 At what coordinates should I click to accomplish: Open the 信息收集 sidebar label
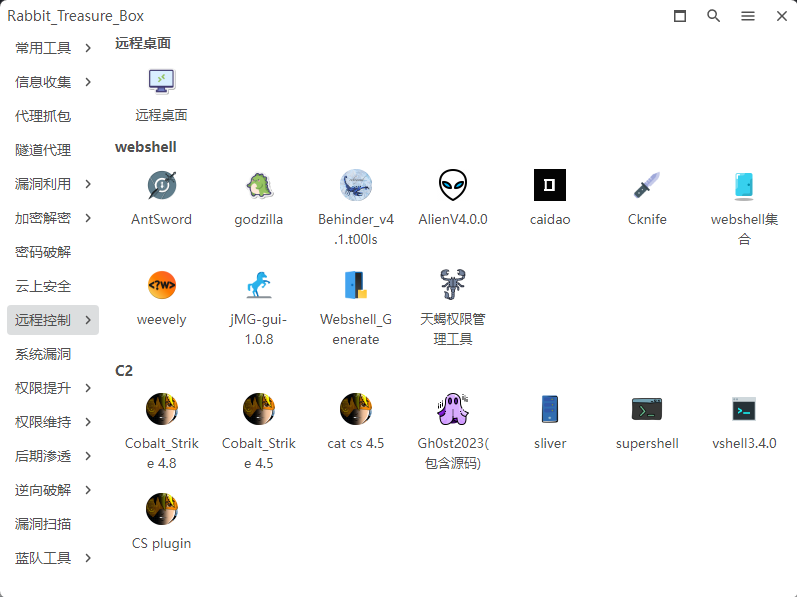pyautogui.click(x=43, y=82)
